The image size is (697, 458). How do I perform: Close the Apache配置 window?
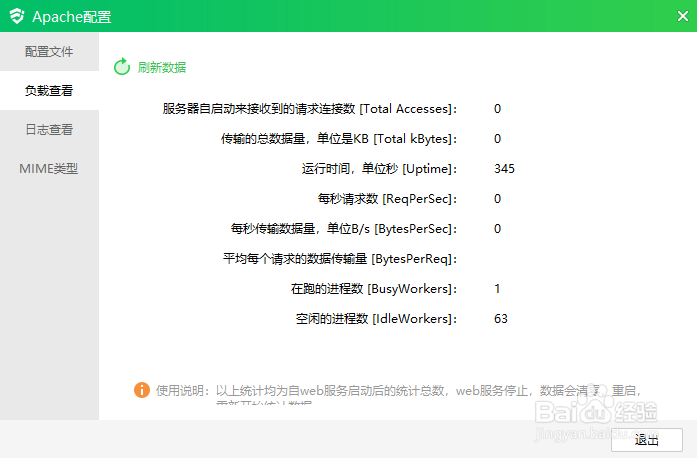tap(683, 16)
